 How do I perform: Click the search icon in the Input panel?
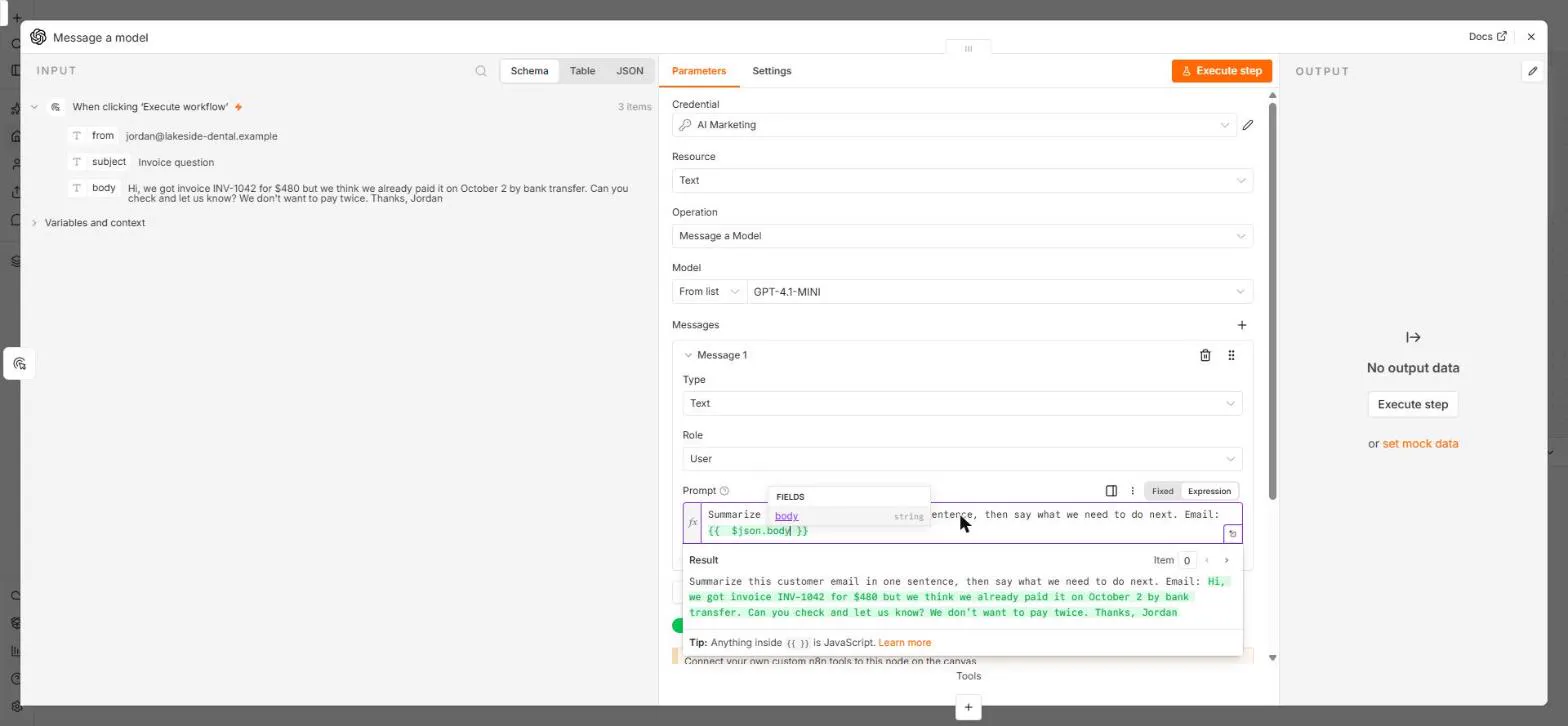(x=481, y=71)
